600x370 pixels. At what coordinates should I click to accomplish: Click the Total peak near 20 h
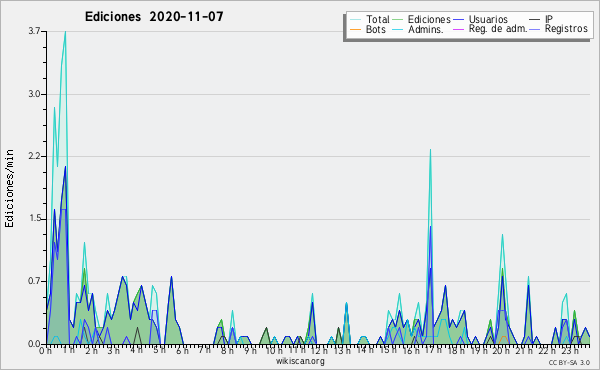coord(502,235)
